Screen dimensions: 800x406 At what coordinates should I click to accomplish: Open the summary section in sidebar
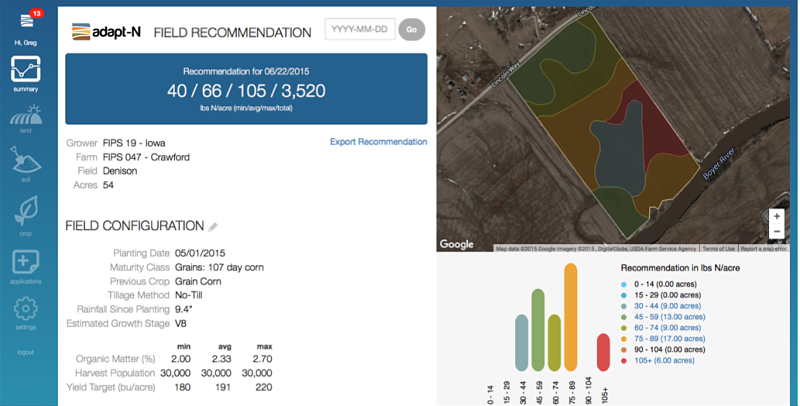click(26, 72)
